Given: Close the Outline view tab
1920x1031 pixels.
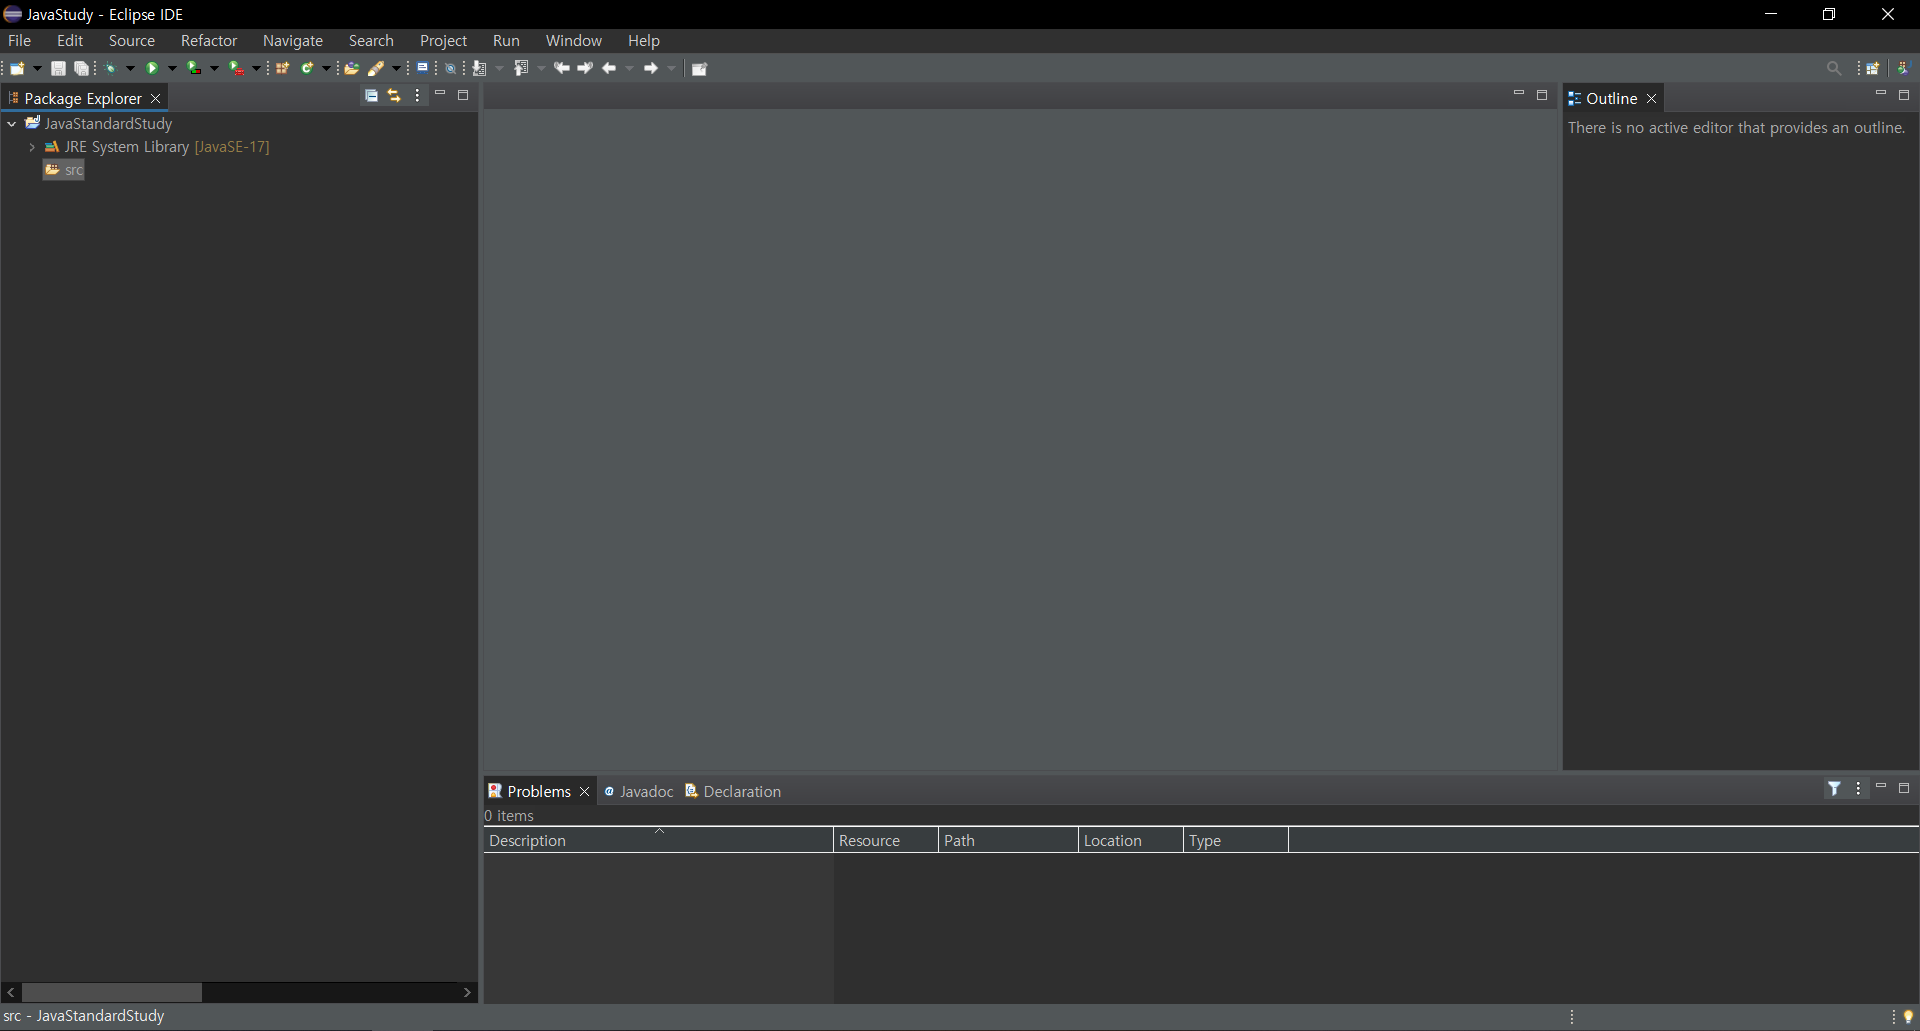Looking at the screenshot, I should [1652, 99].
